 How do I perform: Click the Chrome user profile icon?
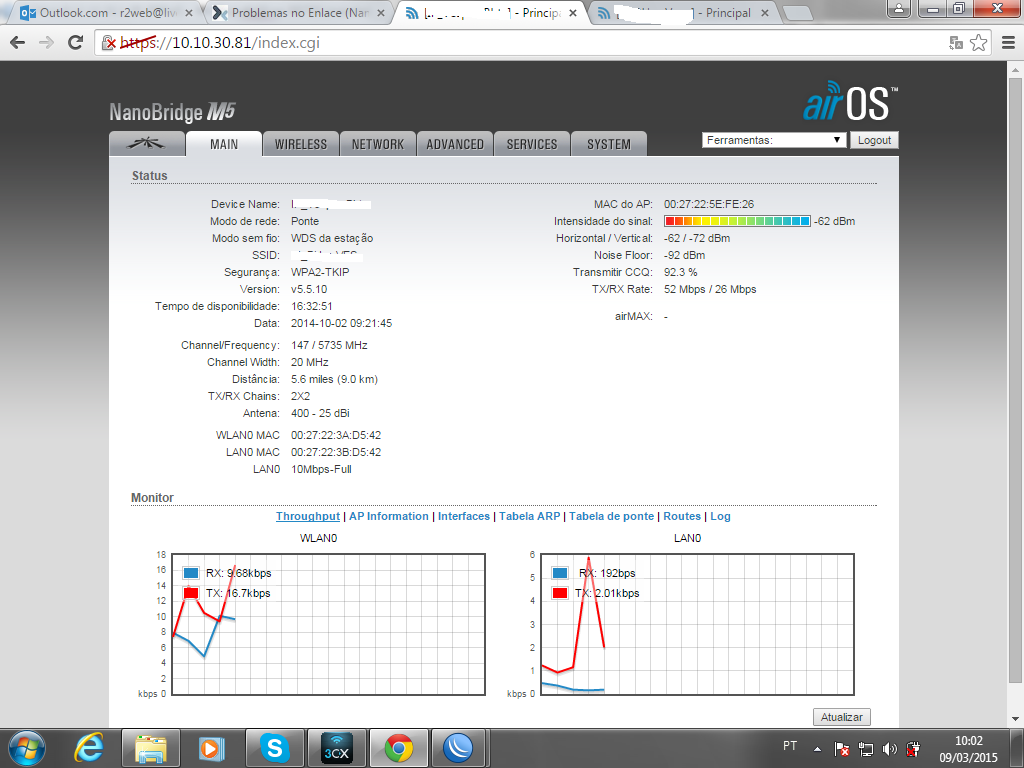[x=899, y=8]
